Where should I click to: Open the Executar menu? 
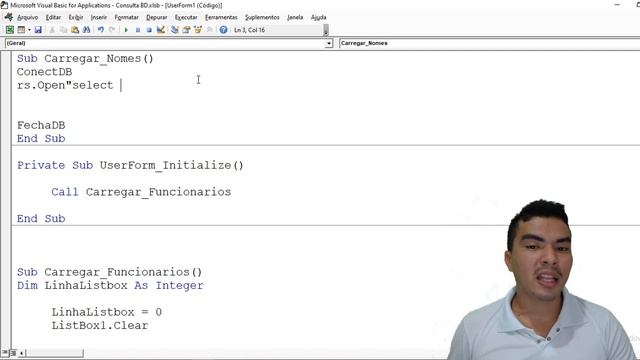[186, 17]
